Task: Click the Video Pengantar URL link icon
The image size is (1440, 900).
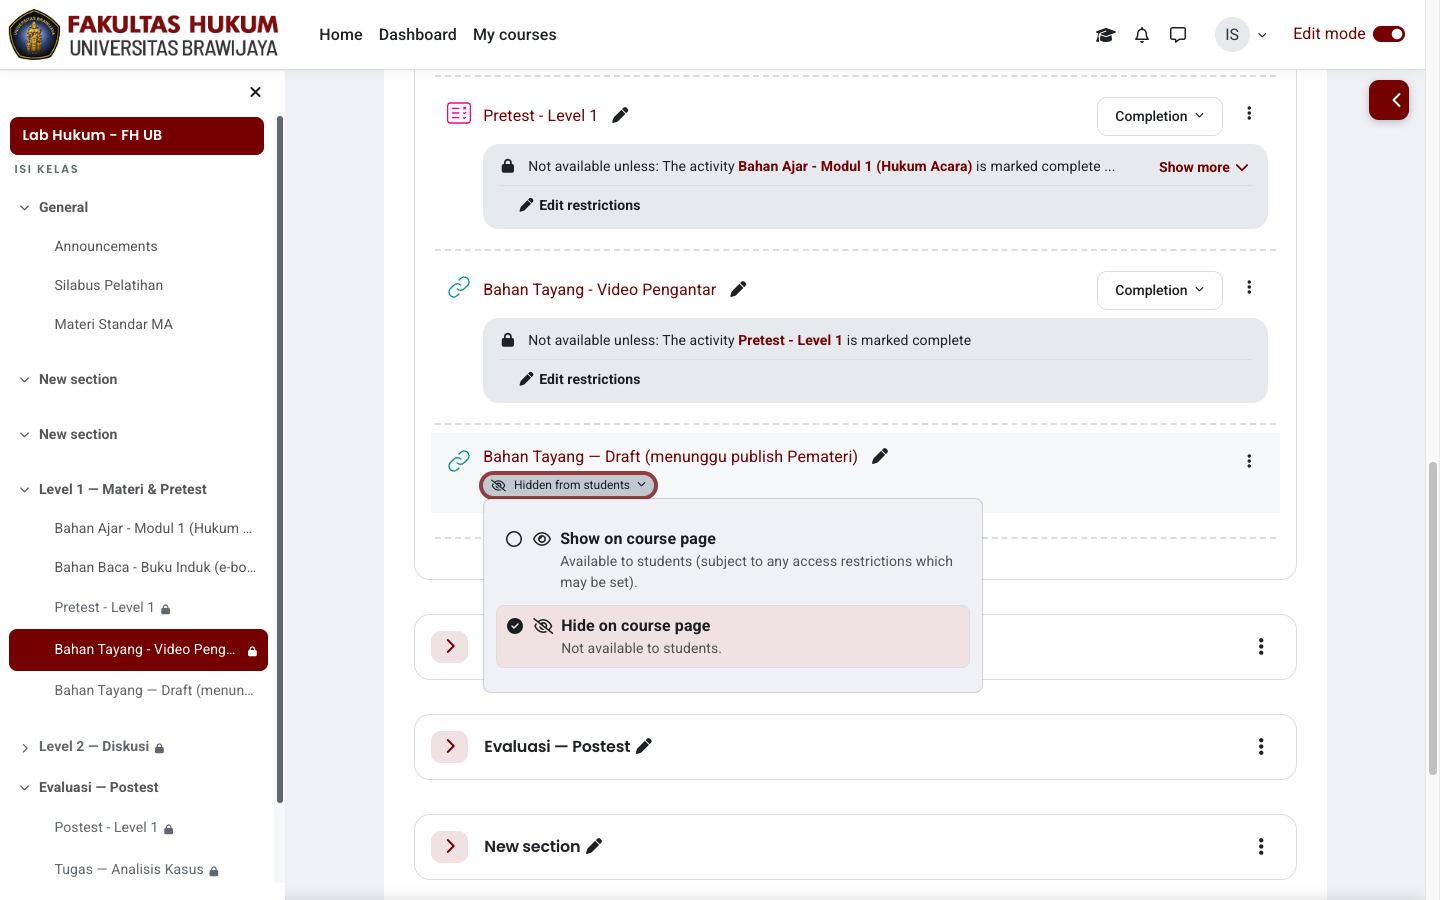Action: point(459,288)
